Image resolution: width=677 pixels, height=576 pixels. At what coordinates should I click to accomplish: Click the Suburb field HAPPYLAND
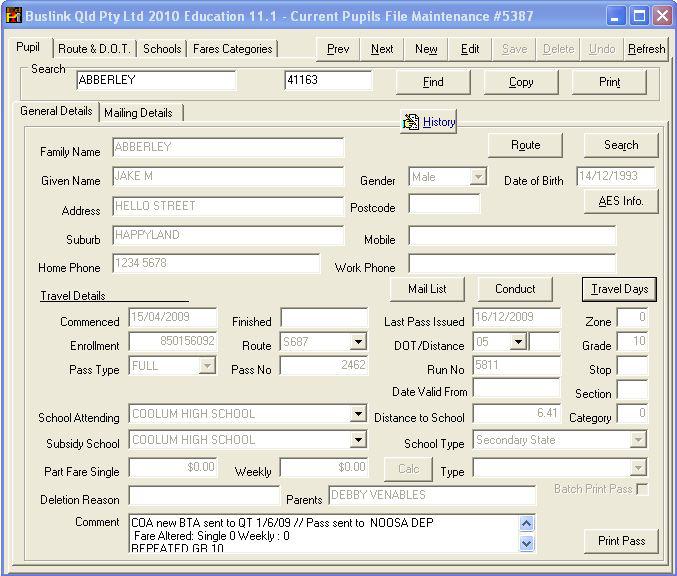(228, 235)
